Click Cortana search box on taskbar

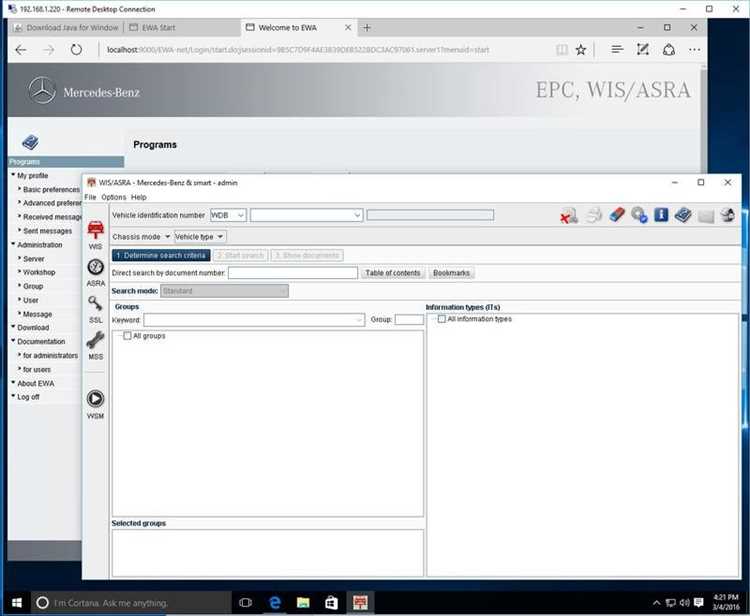click(132, 603)
